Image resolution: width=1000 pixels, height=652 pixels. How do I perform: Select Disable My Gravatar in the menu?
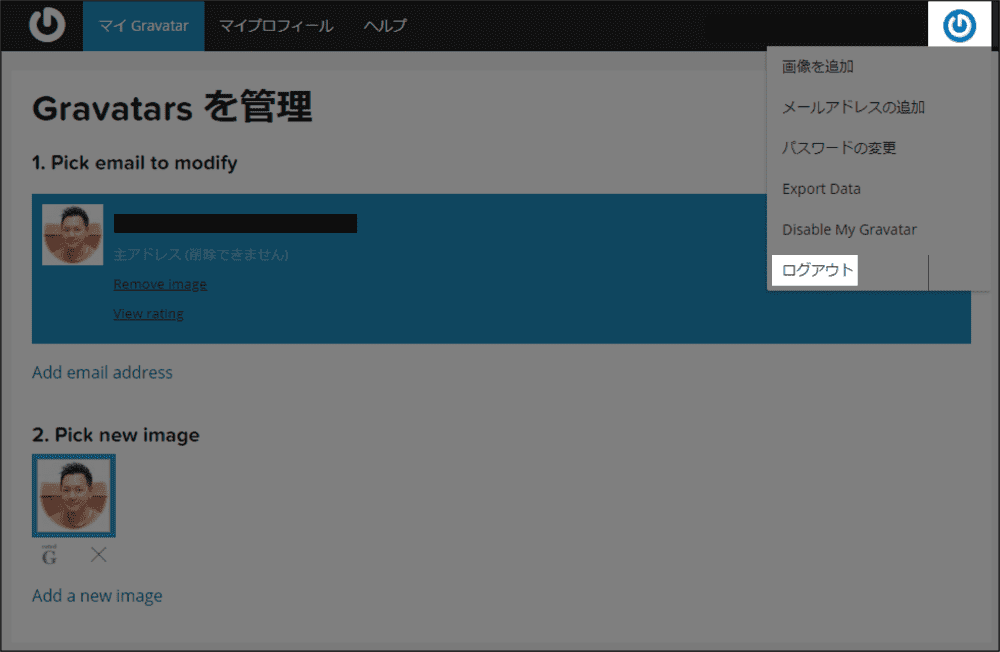click(849, 230)
